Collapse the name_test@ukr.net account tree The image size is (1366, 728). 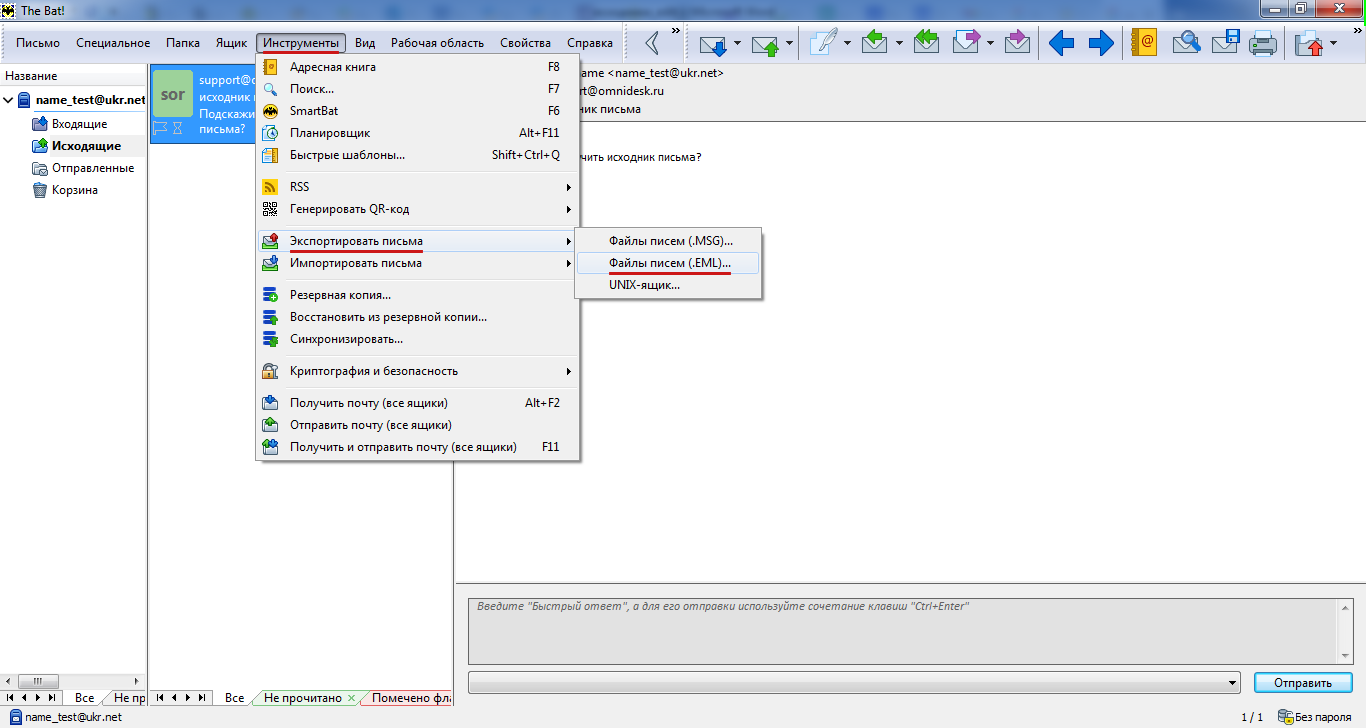tap(9, 100)
